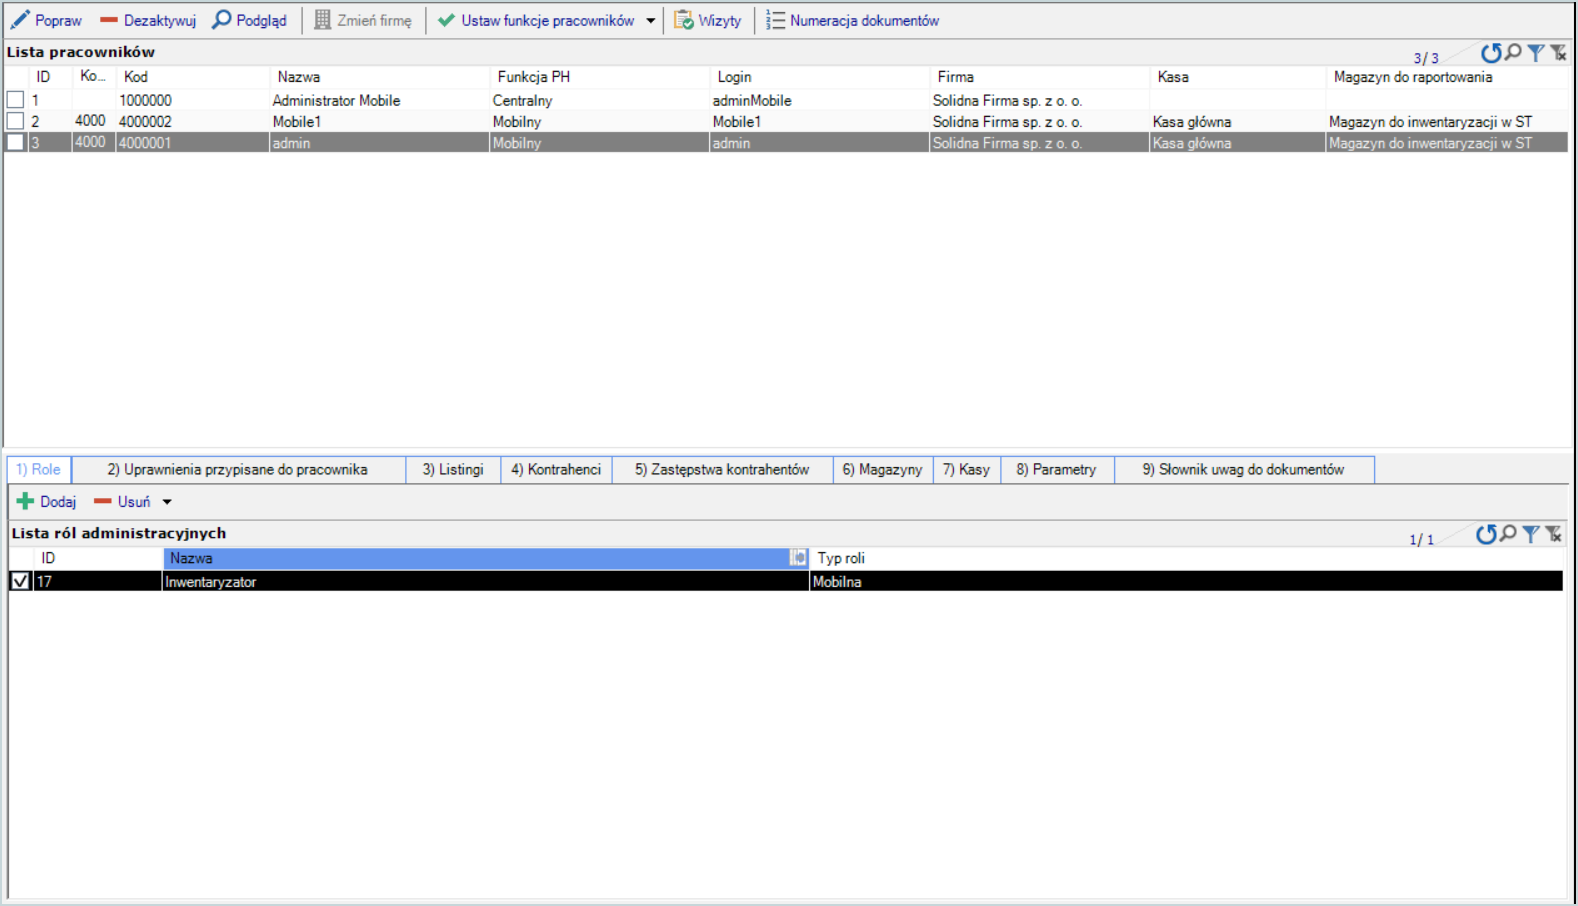The image size is (1578, 906).
Task: Open Podgląd magnifier preview
Action: [x=222, y=20]
